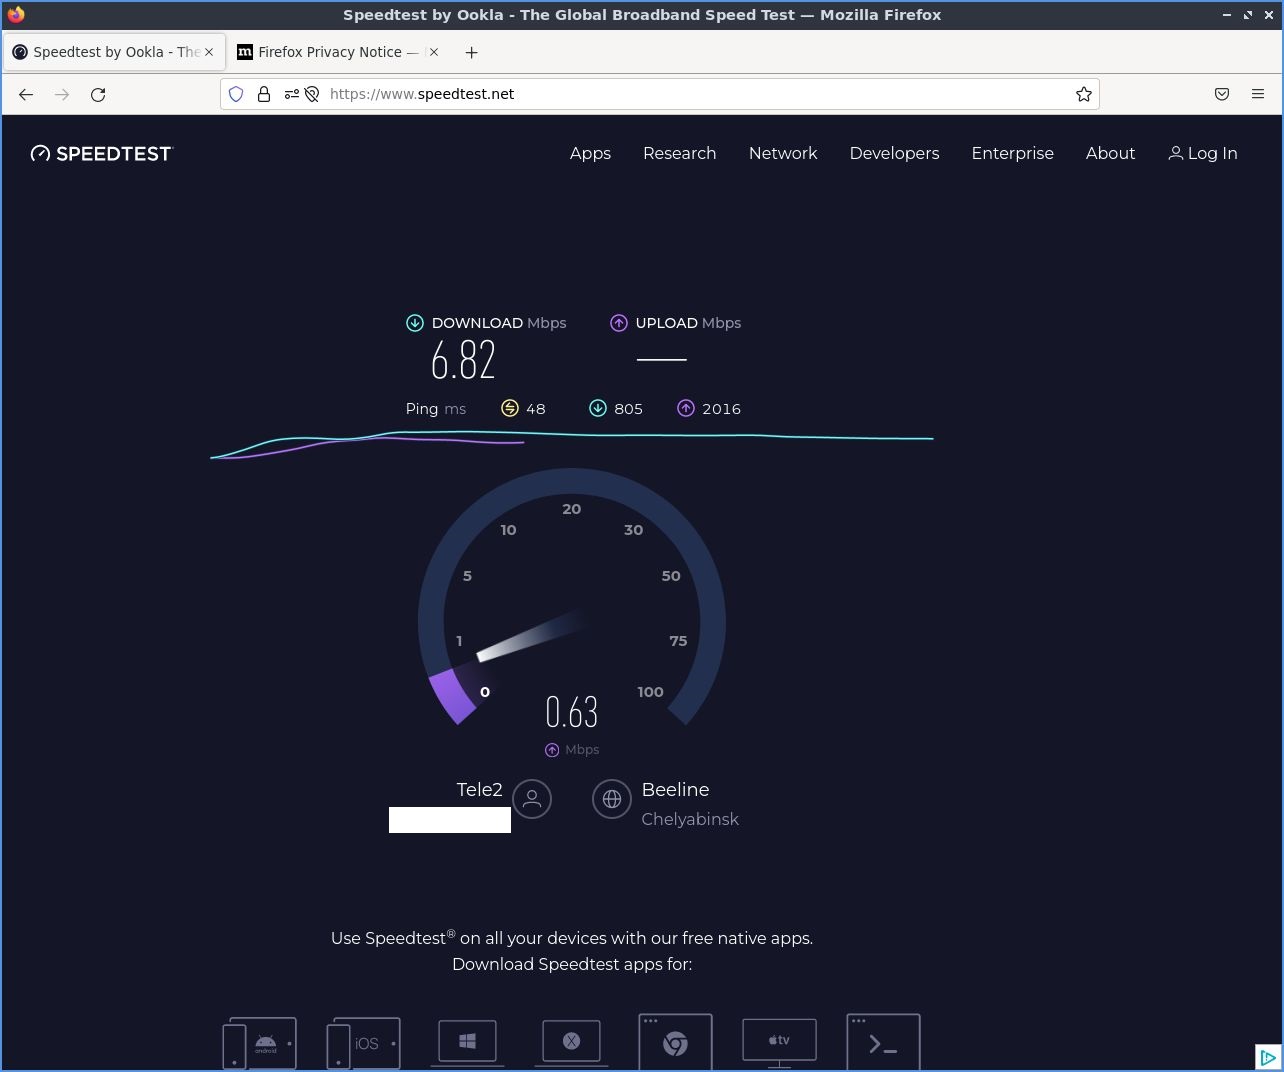Close the Firefox window
The width and height of the screenshot is (1284, 1072).
click(x=1269, y=15)
